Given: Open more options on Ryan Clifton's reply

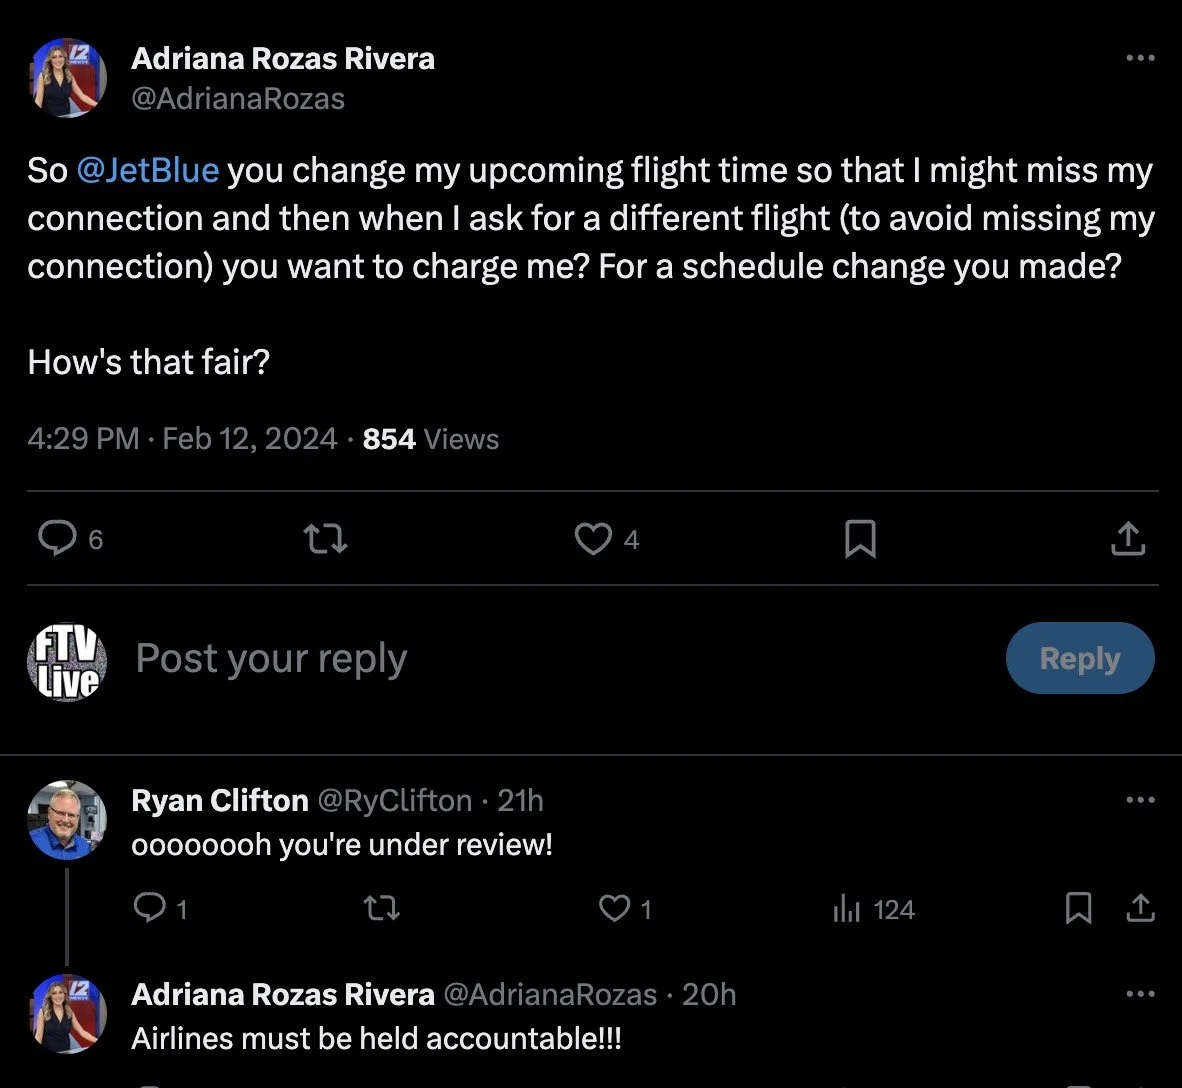Looking at the screenshot, I should [x=1140, y=800].
